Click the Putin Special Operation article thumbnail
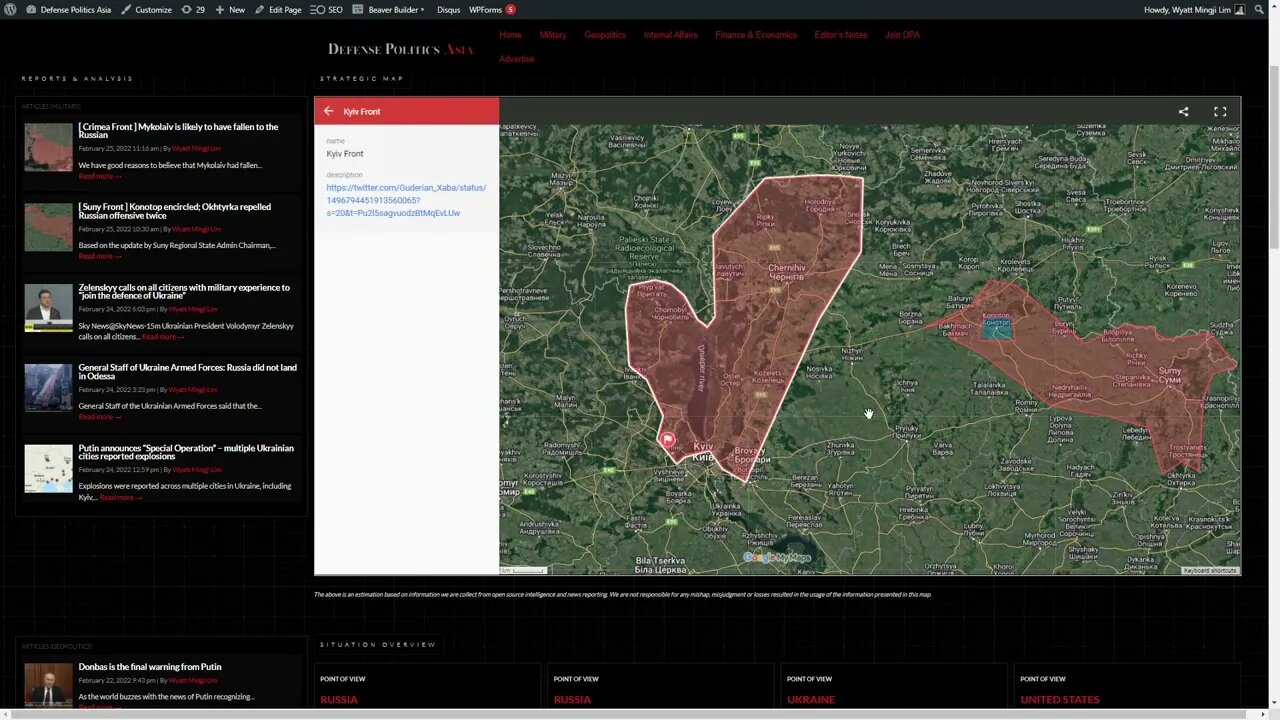Image resolution: width=1280 pixels, height=720 pixels. click(49, 468)
